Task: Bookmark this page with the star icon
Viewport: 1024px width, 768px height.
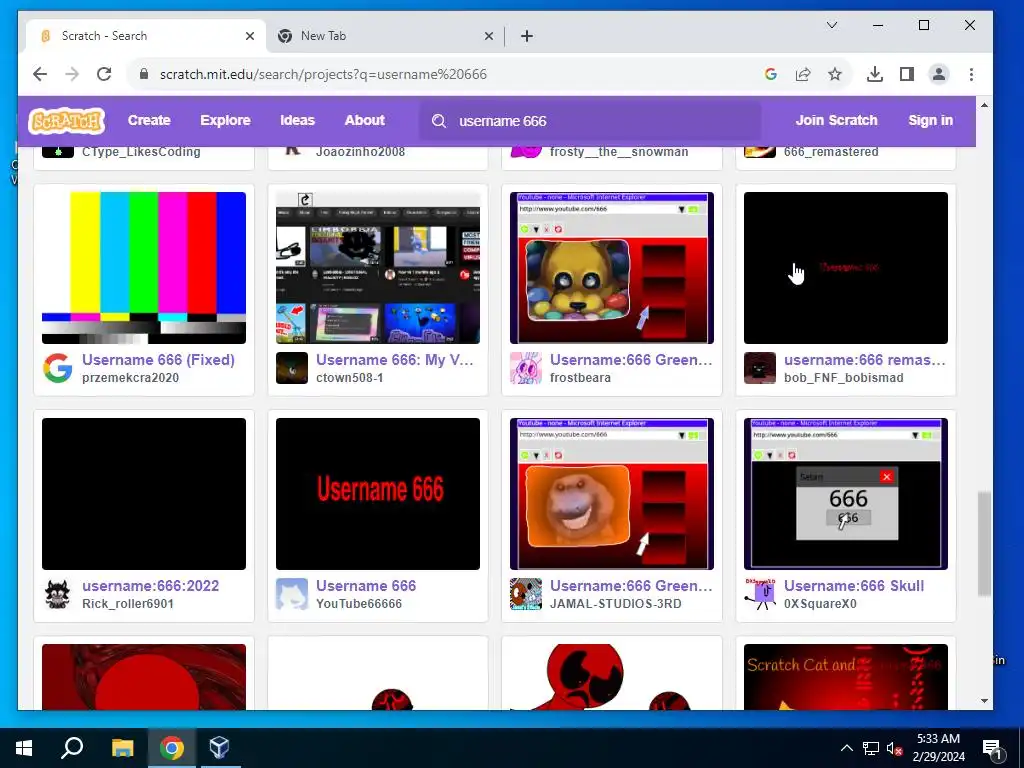Action: pyautogui.click(x=835, y=74)
